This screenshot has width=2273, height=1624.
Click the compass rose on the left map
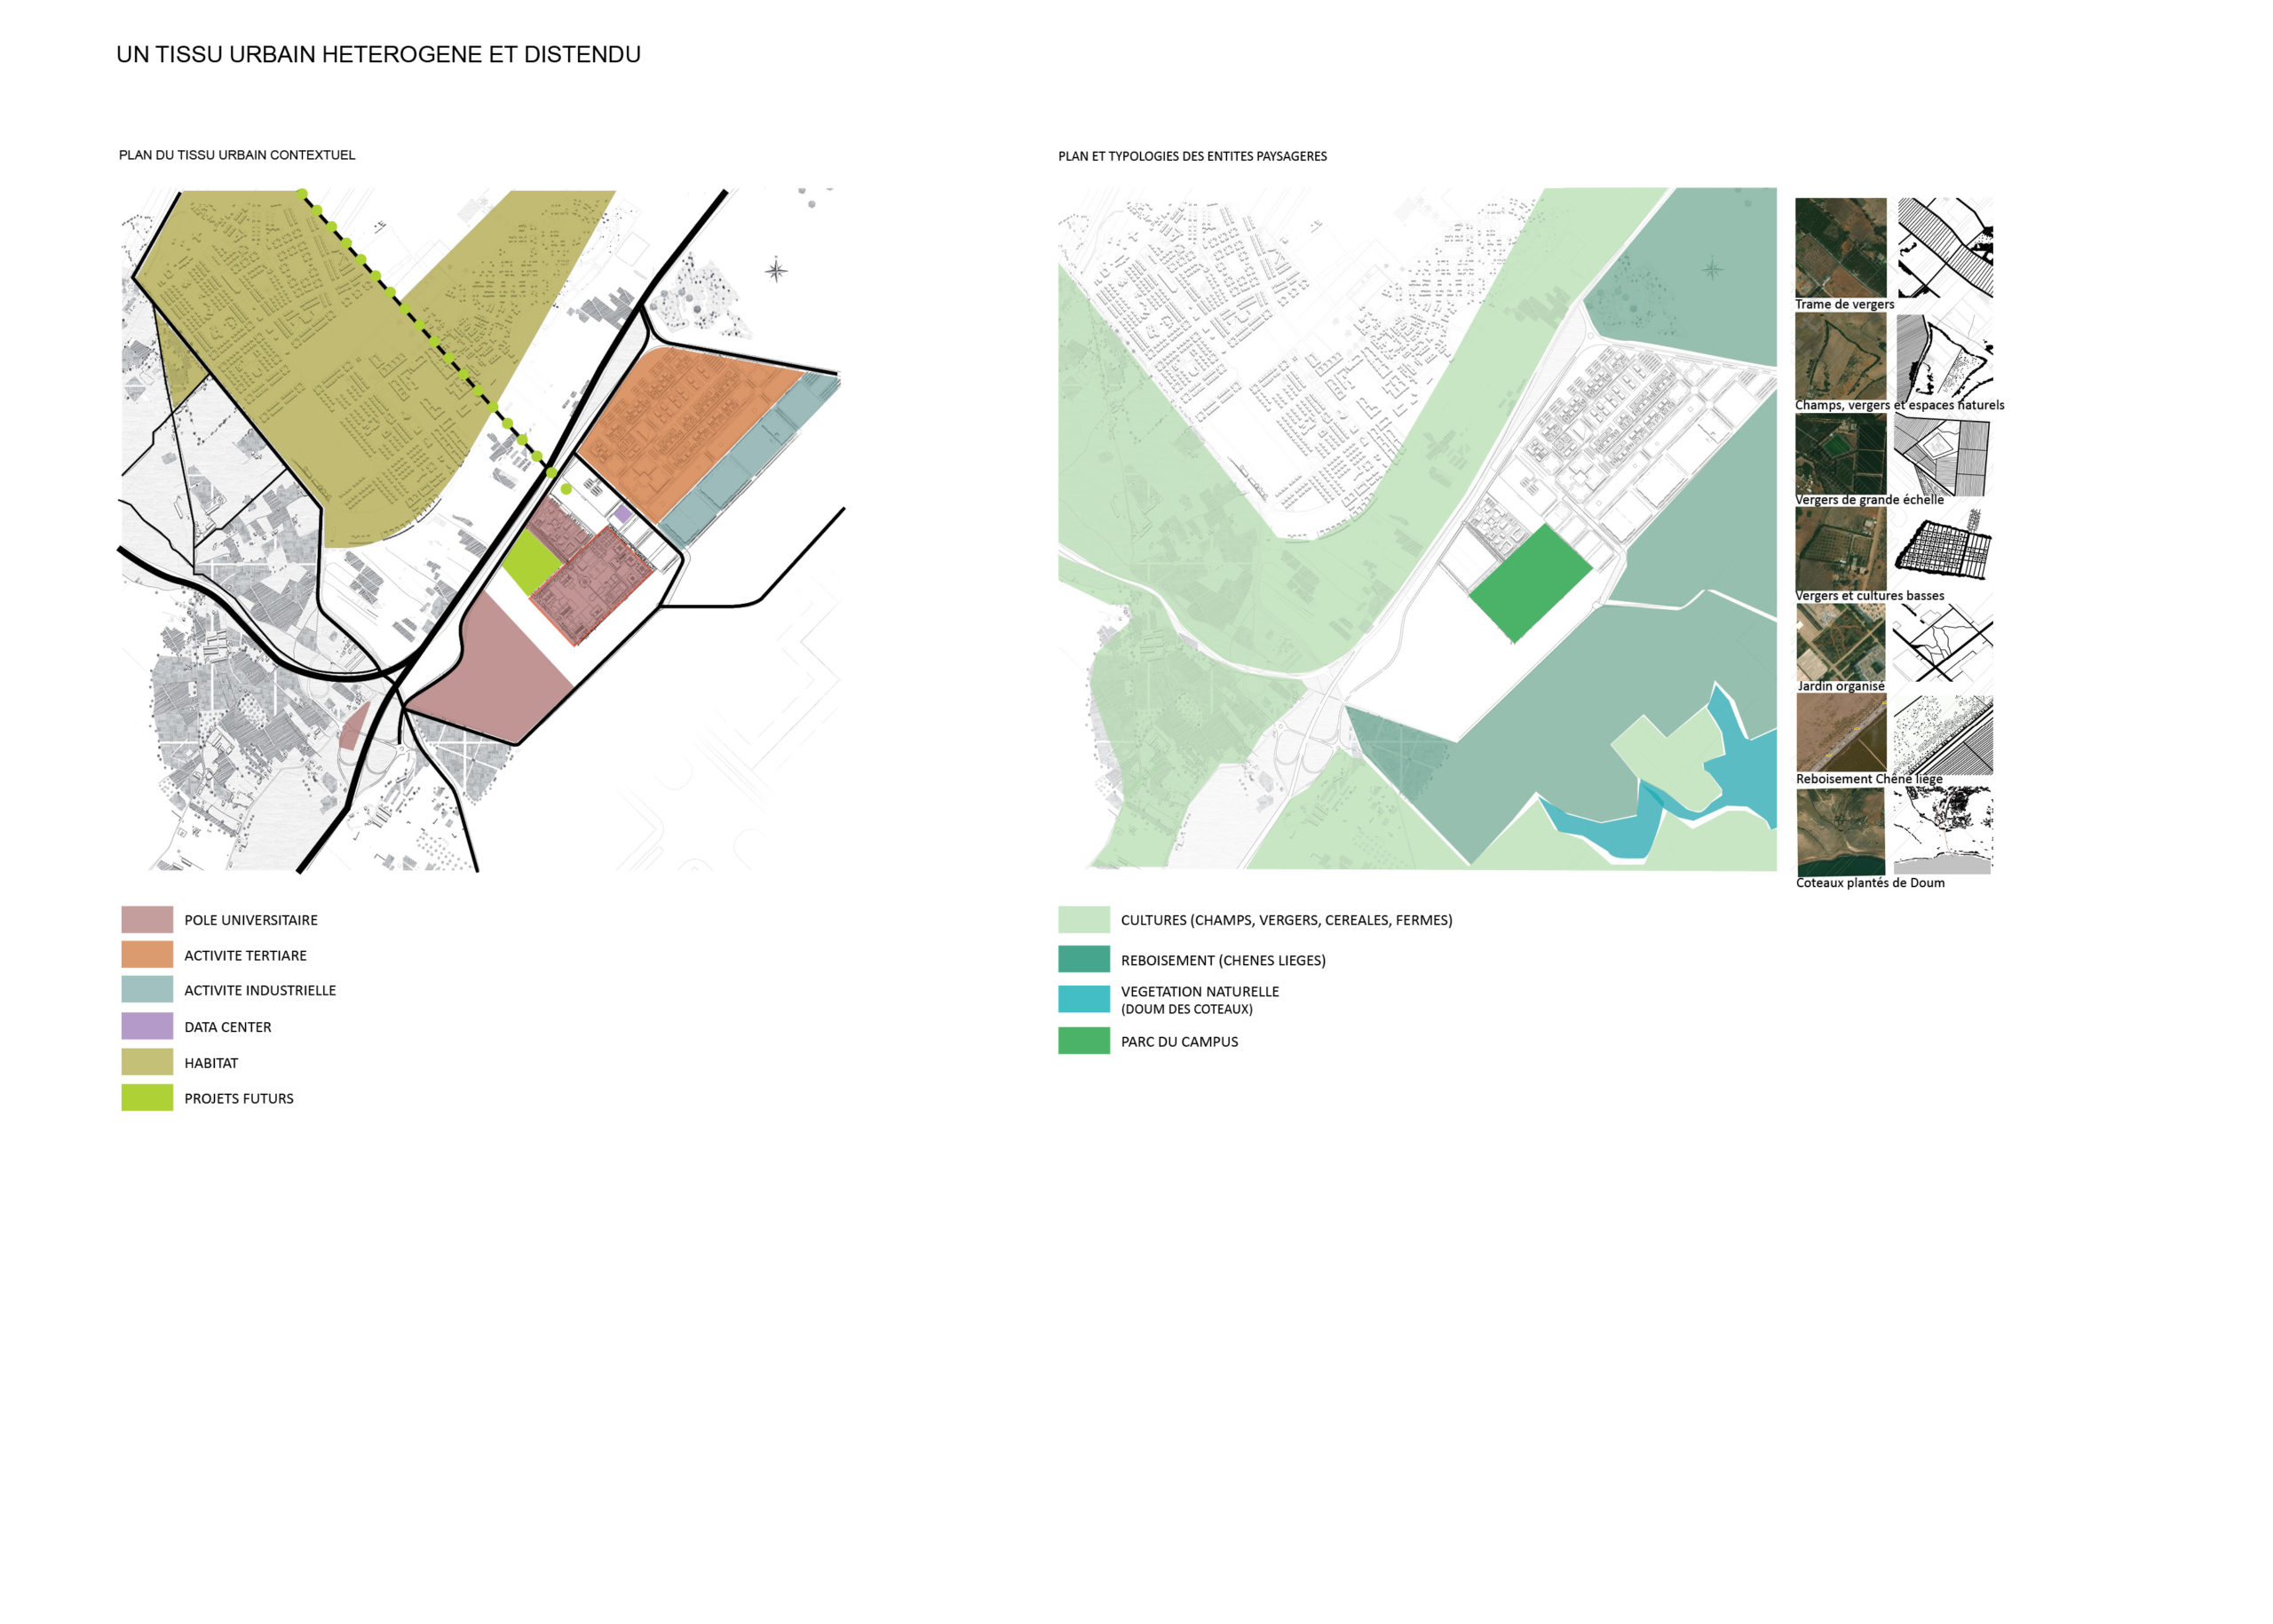tap(776, 270)
